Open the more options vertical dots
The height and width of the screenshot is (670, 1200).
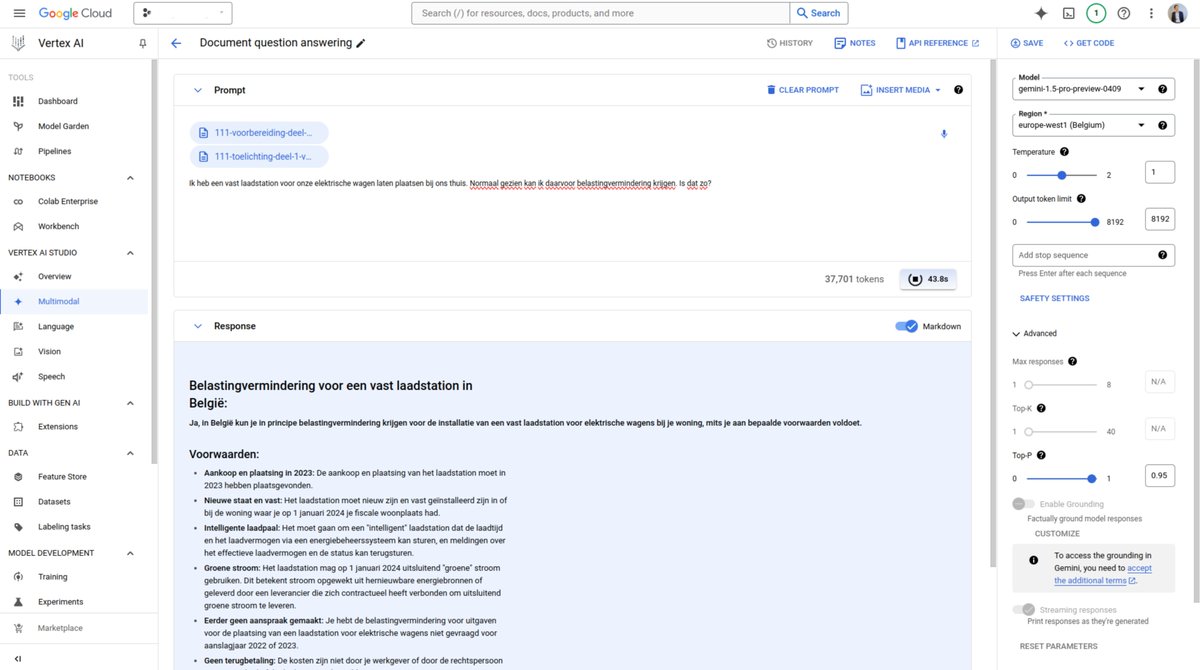tap(1152, 13)
